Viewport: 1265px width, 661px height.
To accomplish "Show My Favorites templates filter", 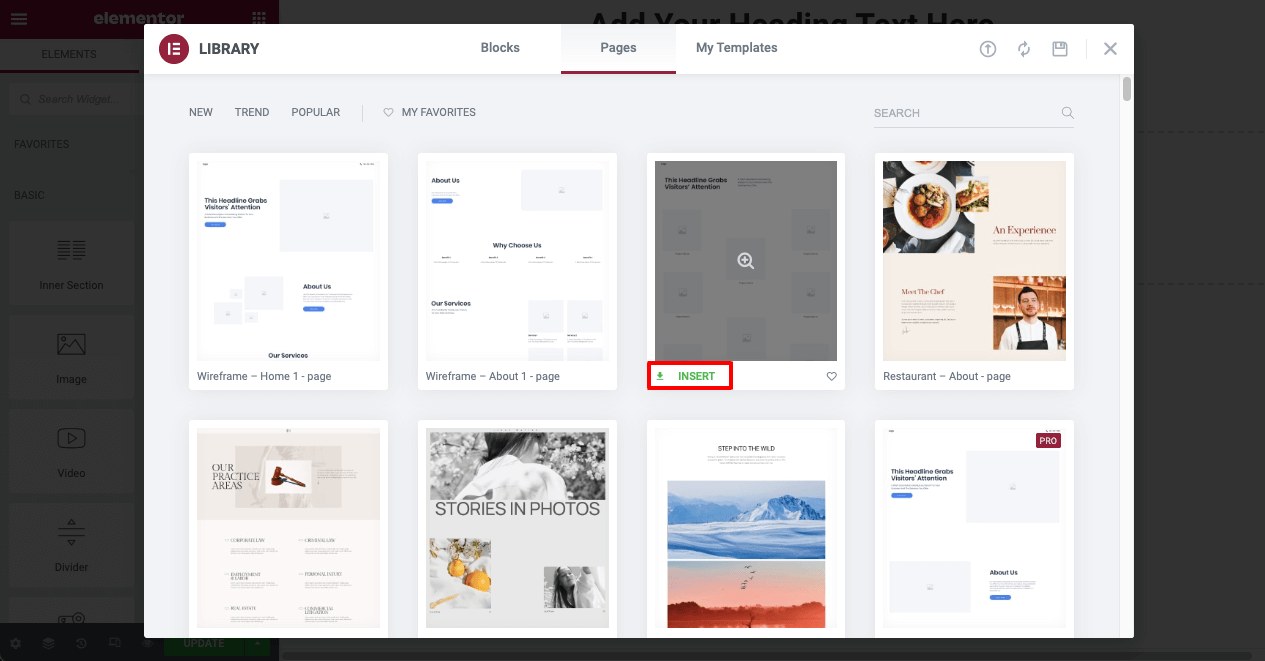I will click(430, 113).
